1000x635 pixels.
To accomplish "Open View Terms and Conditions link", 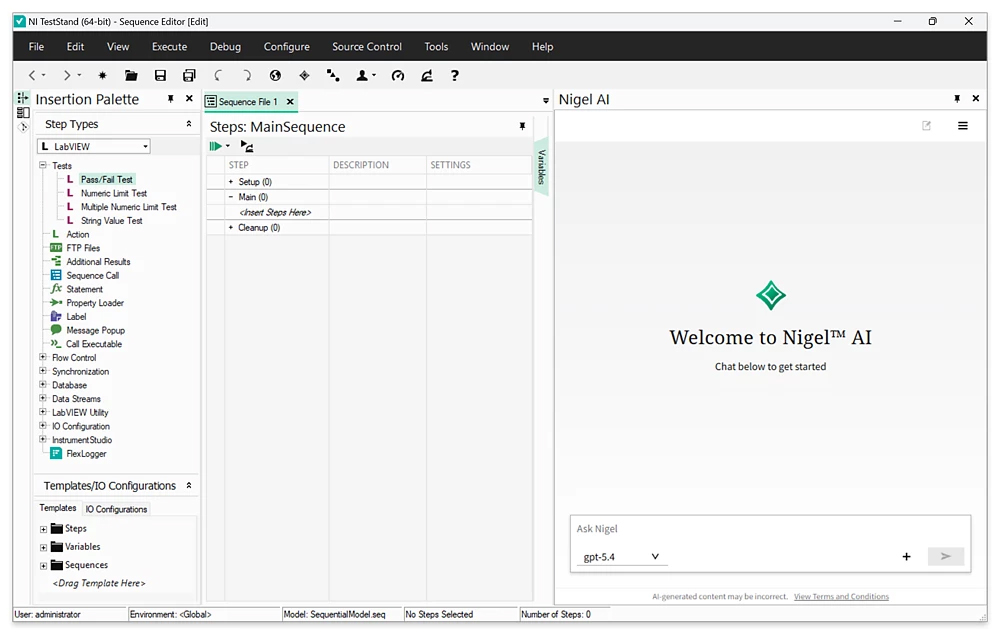I will (841, 596).
